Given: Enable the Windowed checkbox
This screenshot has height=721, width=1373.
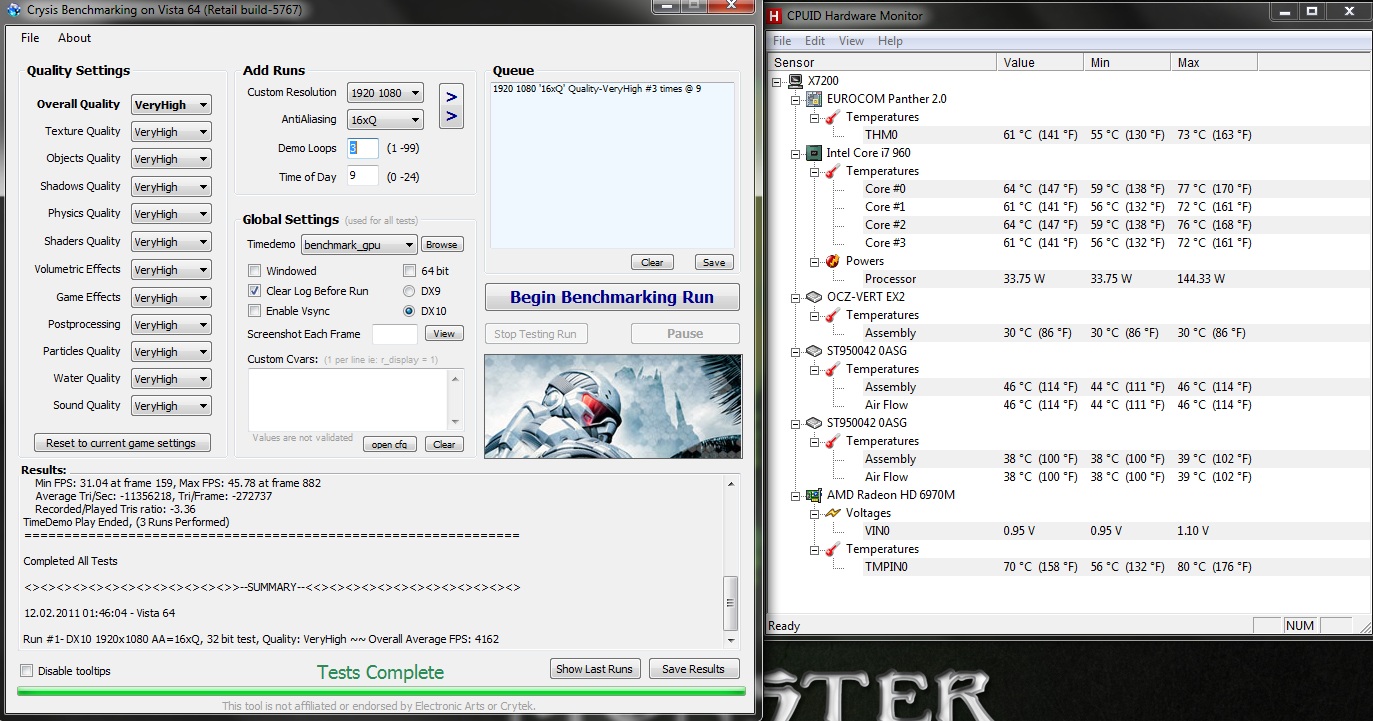Looking at the screenshot, I should pos(255,271).
